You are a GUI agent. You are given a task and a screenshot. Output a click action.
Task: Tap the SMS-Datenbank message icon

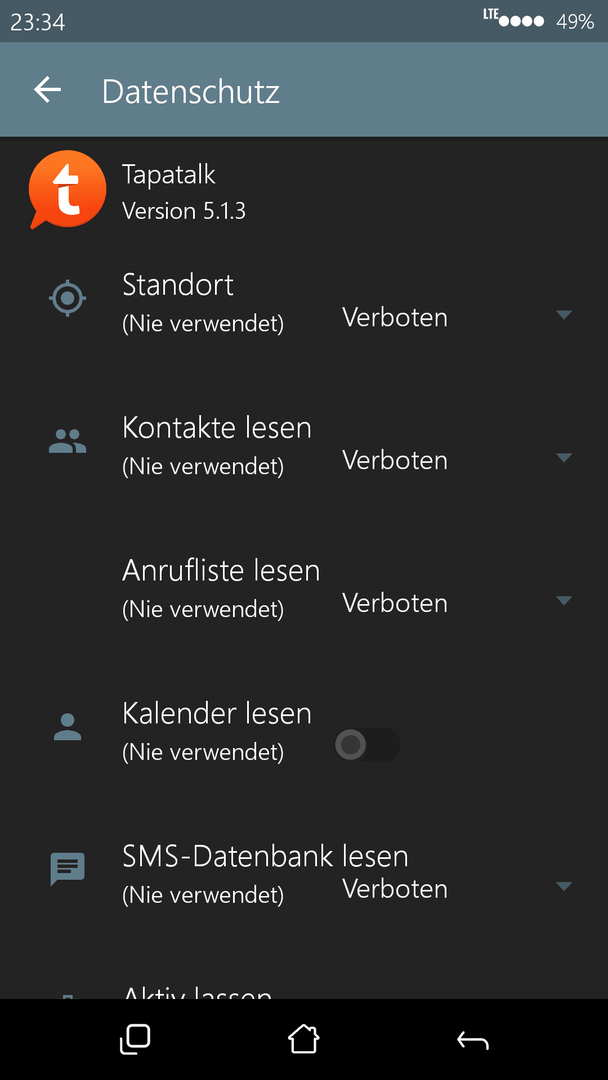[x=67, y=869]
